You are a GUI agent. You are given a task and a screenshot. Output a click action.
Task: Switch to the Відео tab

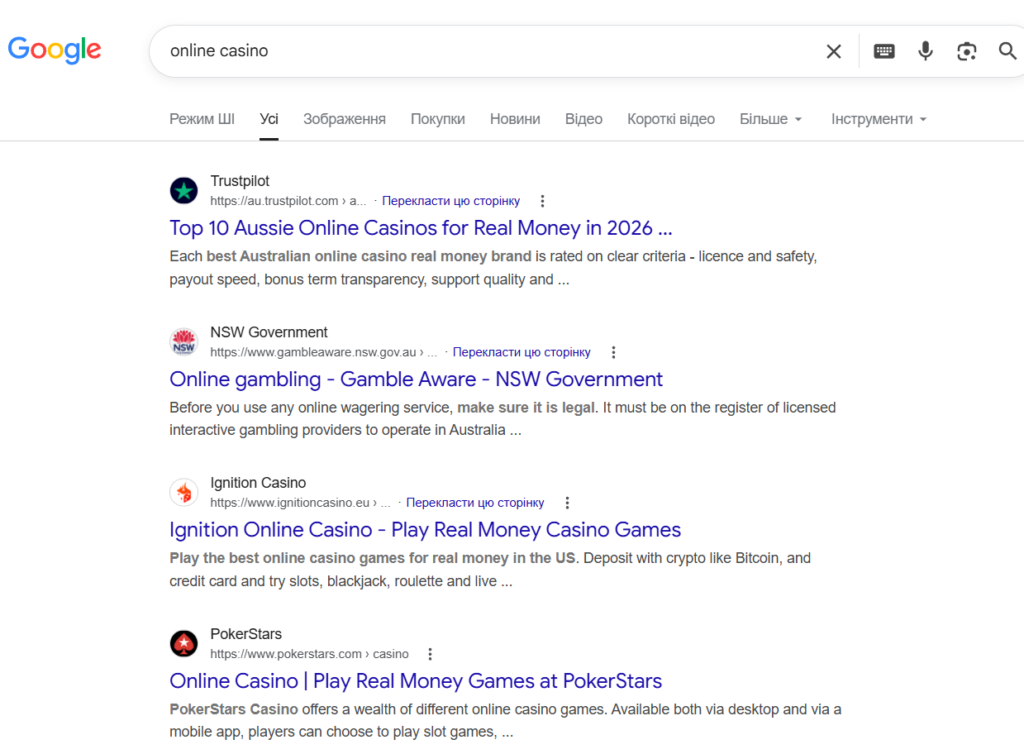tap(583, 119)
